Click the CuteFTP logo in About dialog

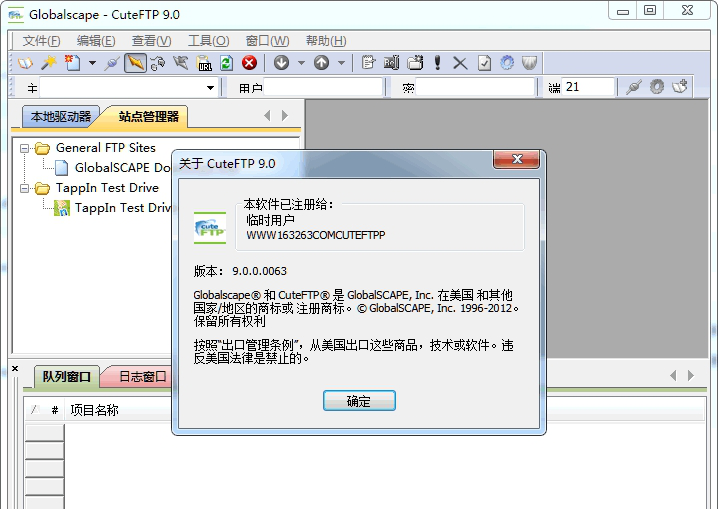coord(210,228)
